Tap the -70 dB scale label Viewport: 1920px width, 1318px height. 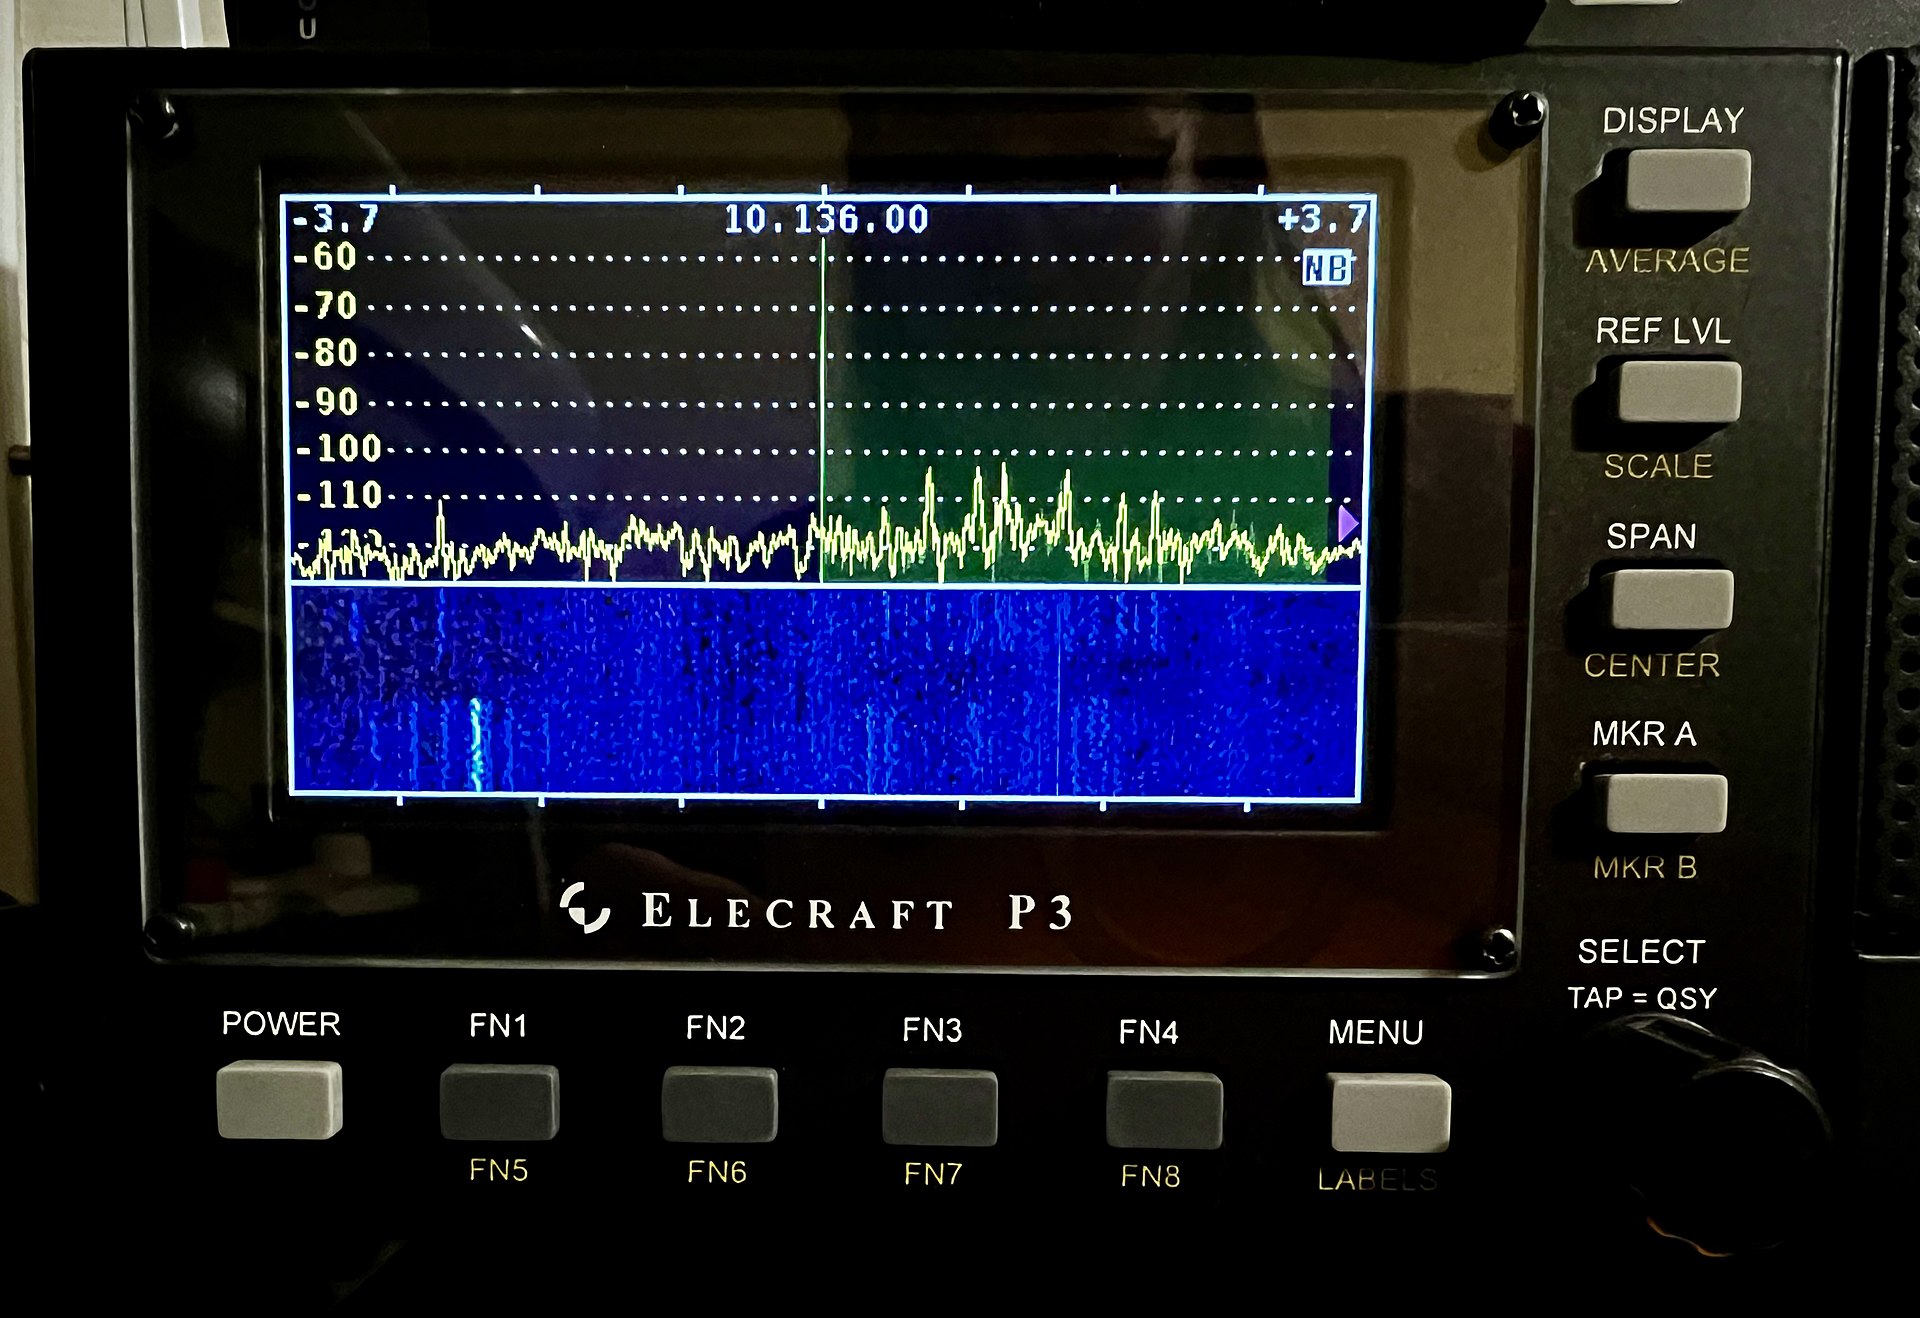pos(325,305)
